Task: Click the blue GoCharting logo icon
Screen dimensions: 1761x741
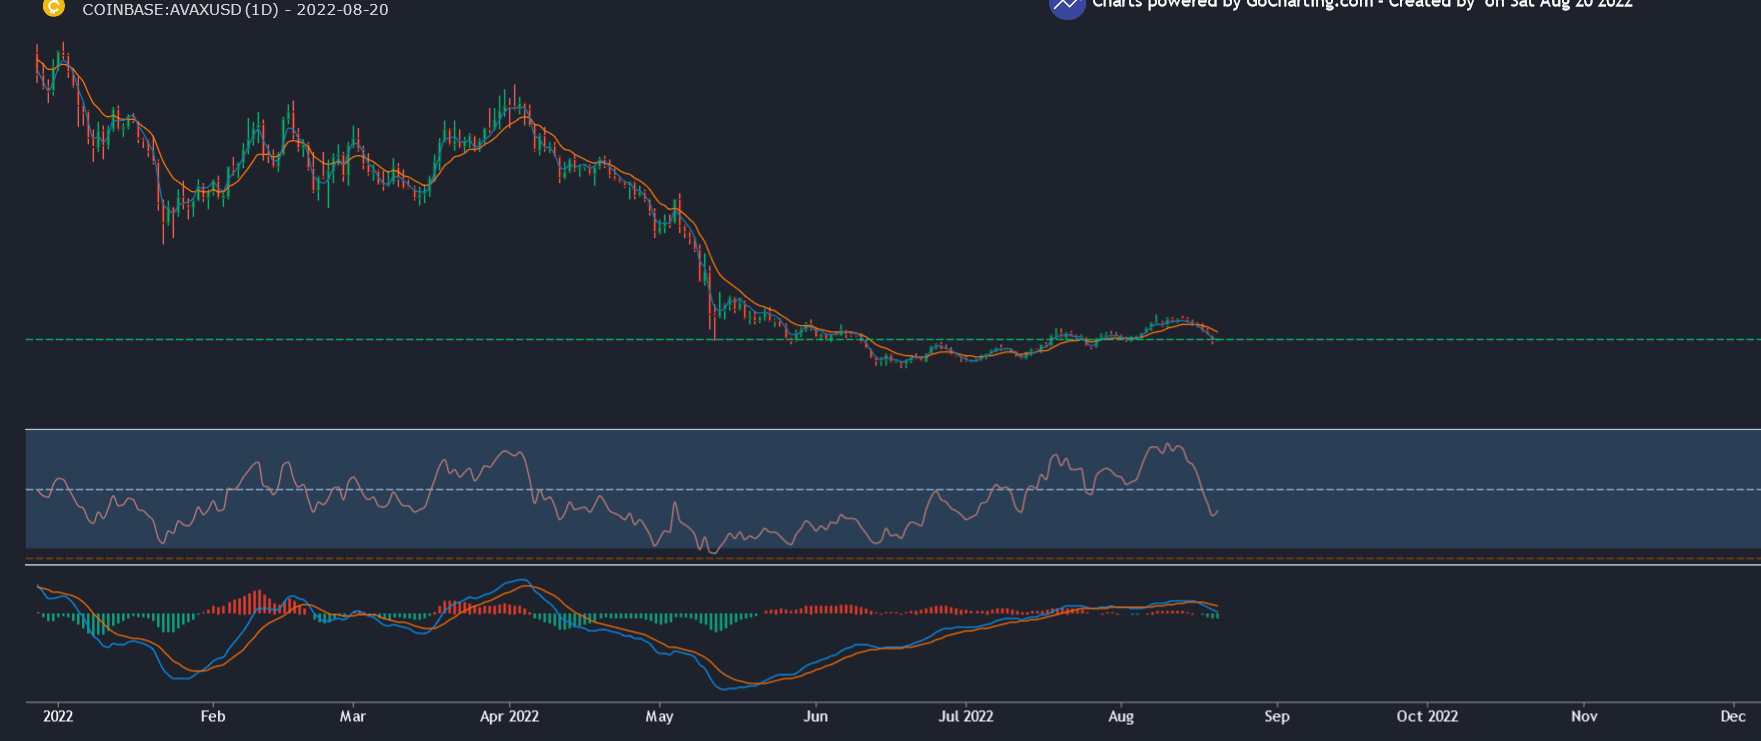Action: (x=1067, y=6)
